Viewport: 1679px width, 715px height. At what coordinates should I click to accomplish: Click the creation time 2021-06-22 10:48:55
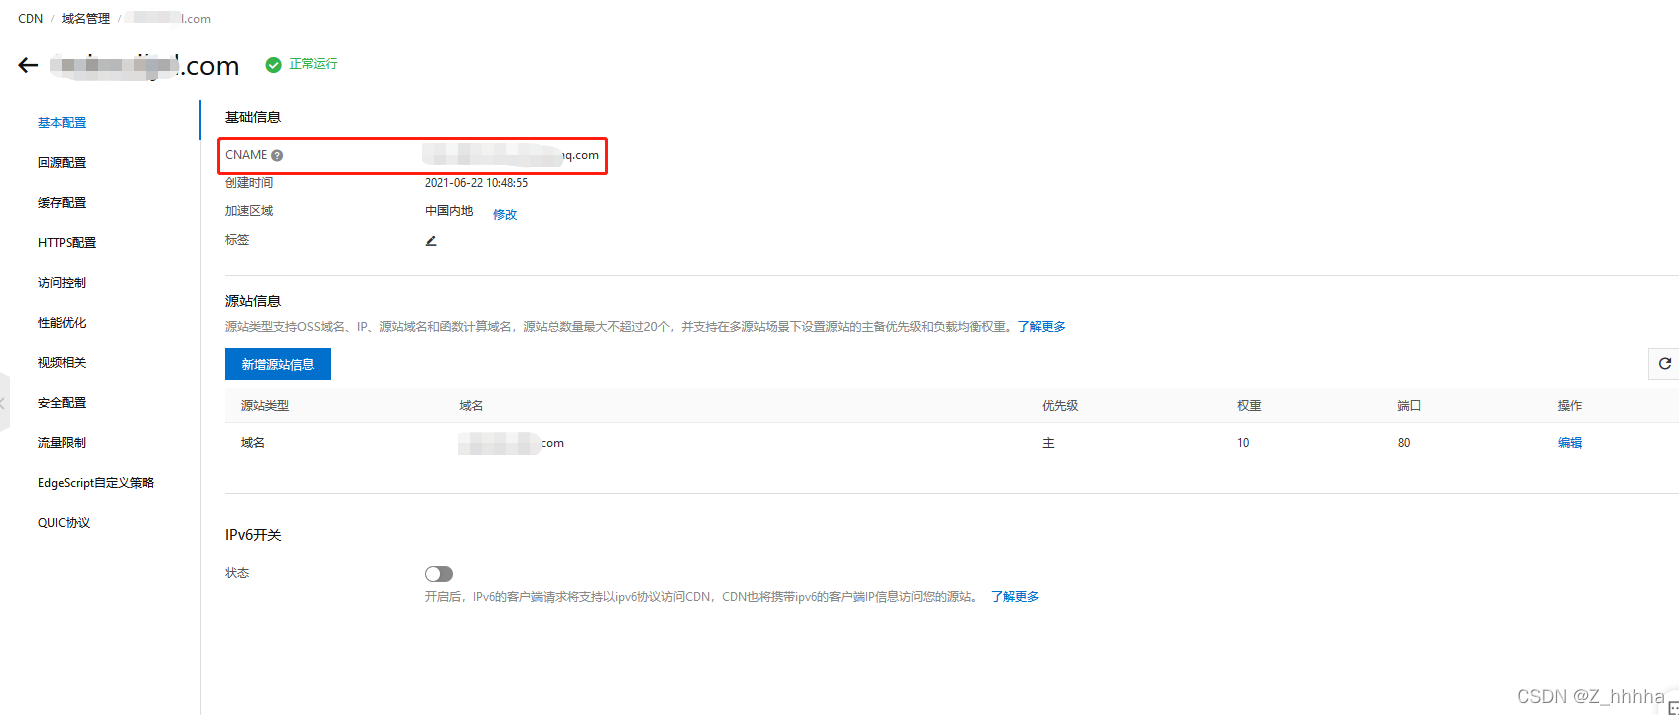[x=476, y=182]
